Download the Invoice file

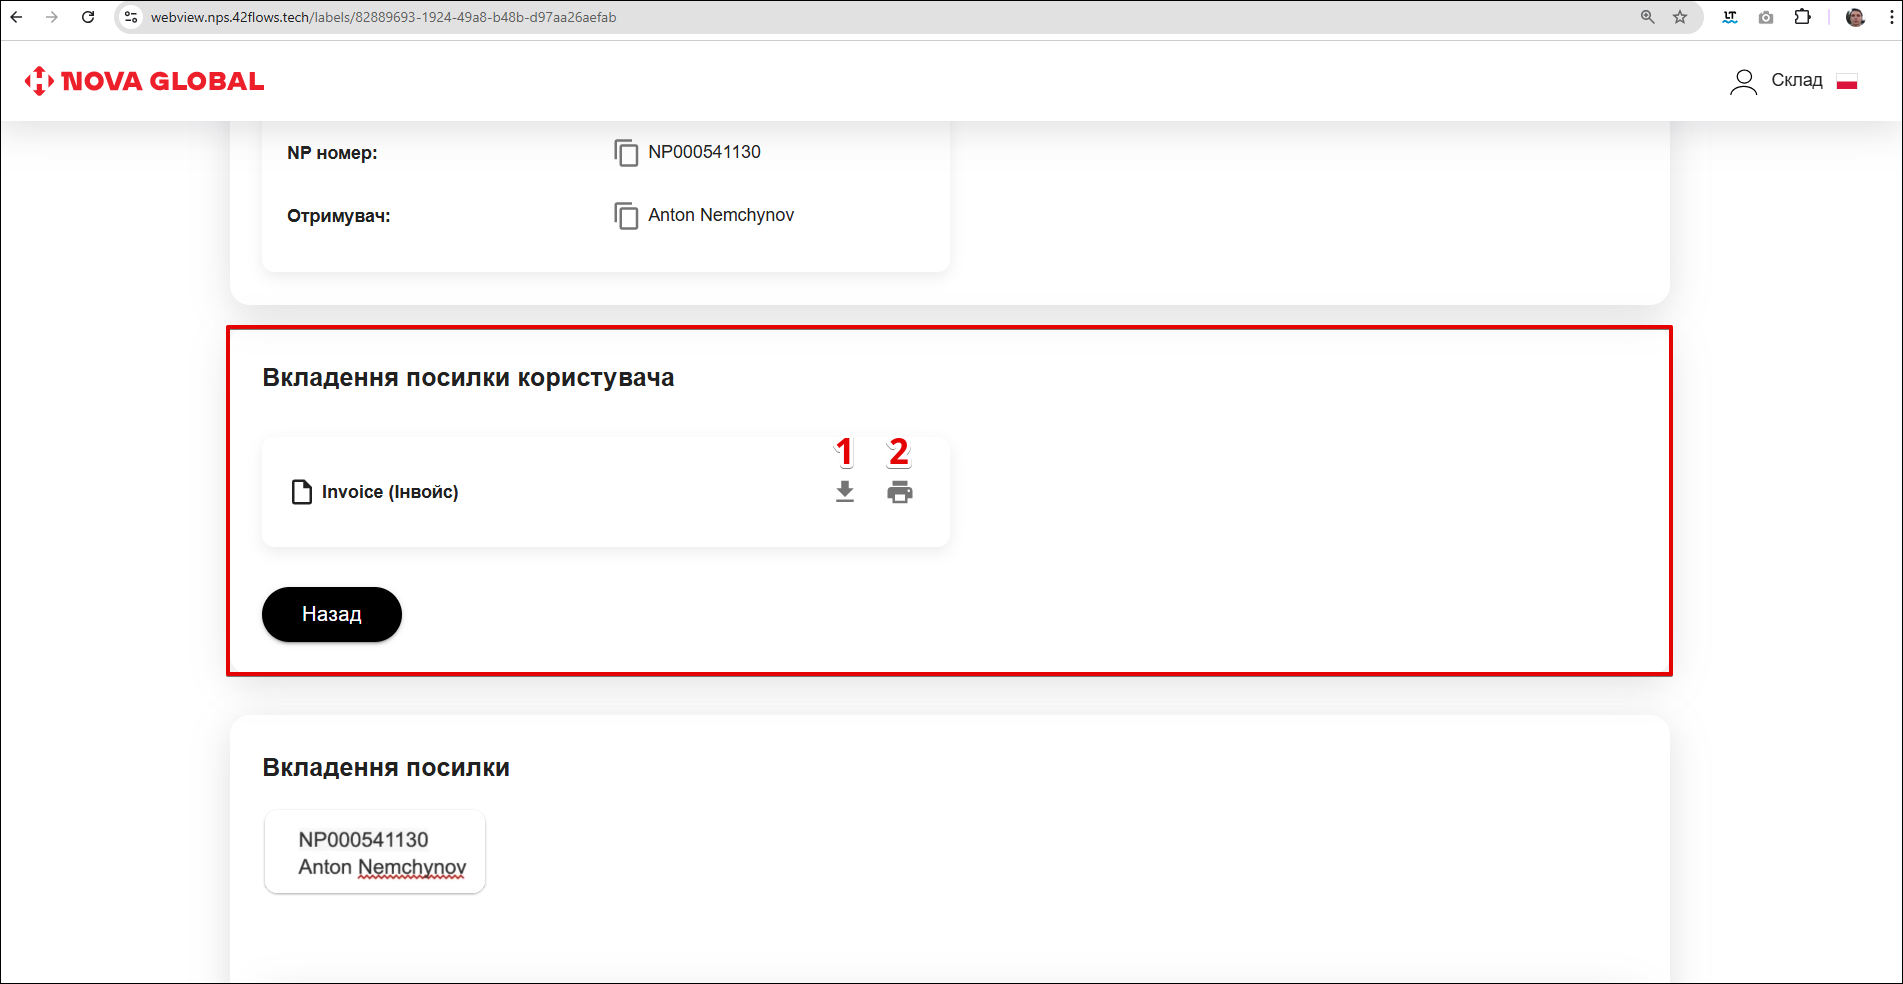click(x=845, y=492)
